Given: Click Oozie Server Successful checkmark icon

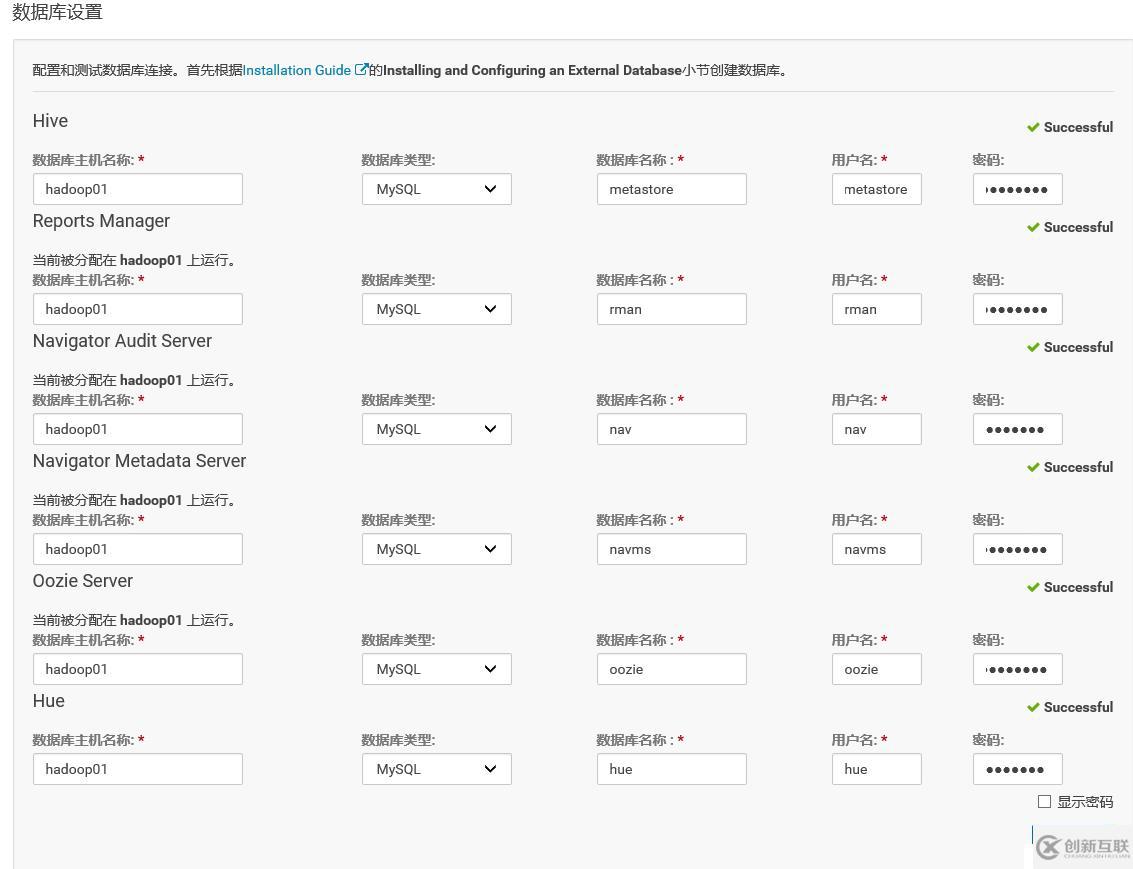Looking at the screenshot, I should click(1033, 587).
